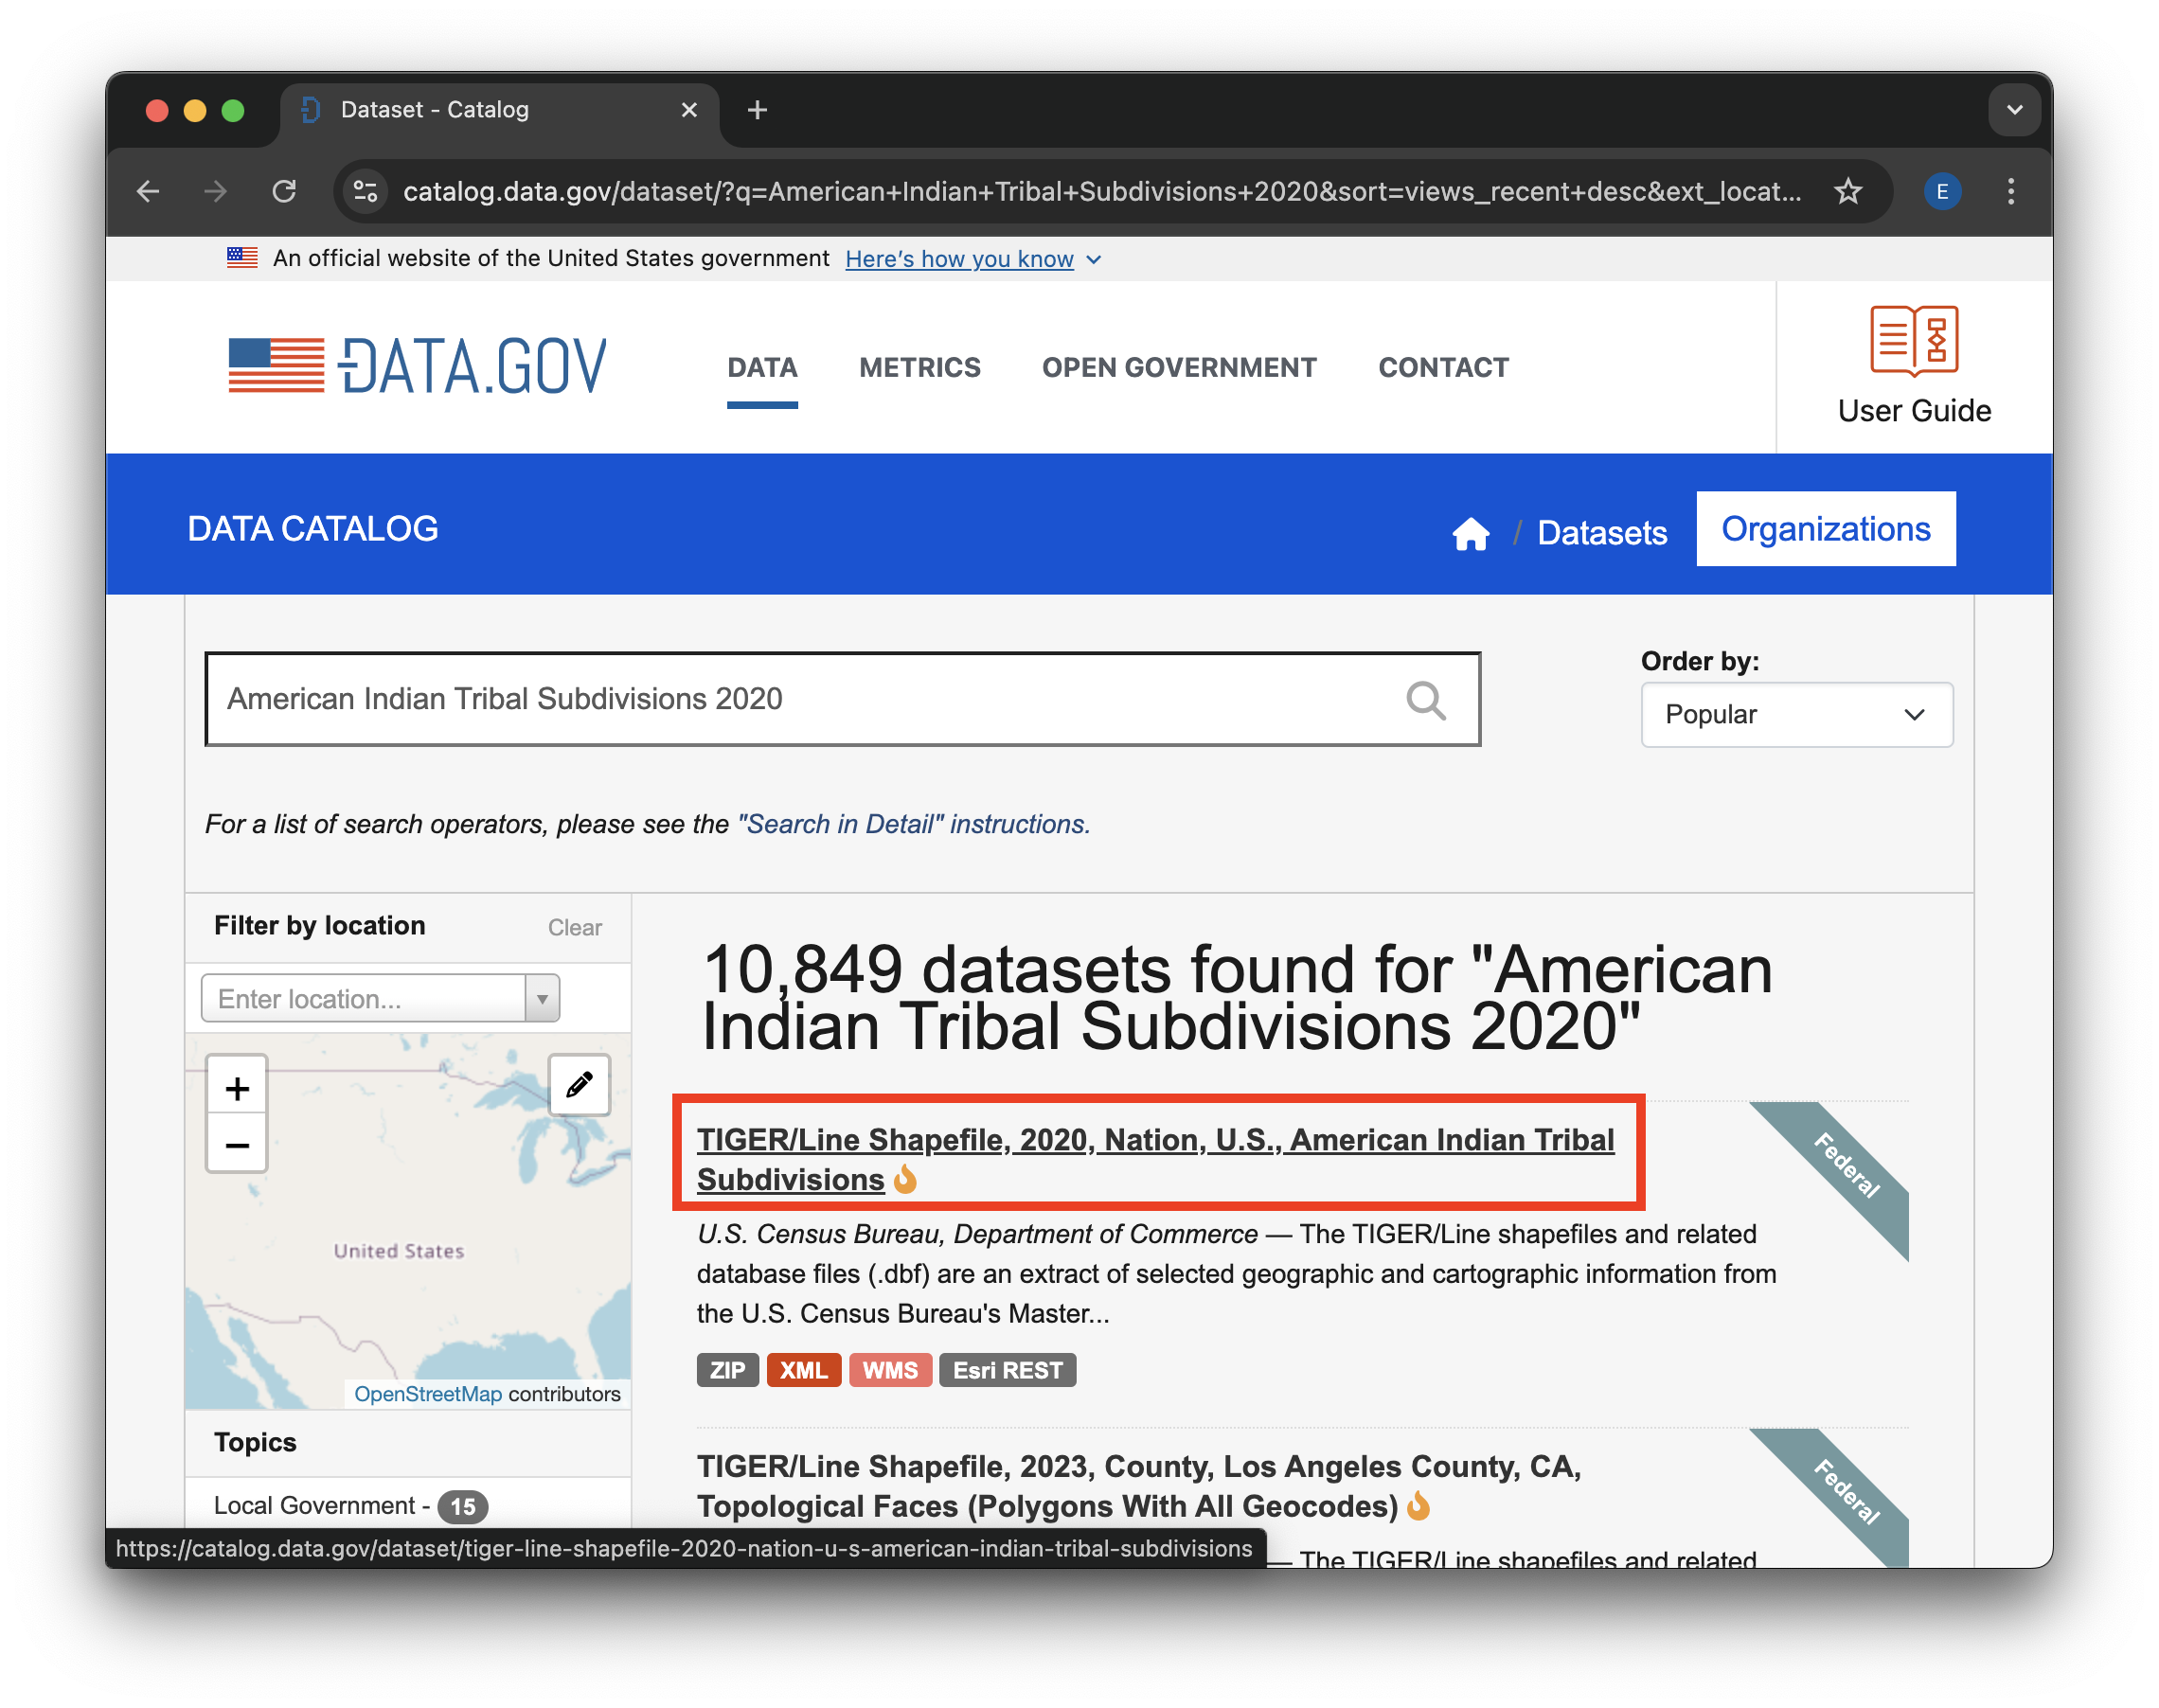Click the Enter location text field
This screenshot has width=2159, height=1708.
click(x=363, y=998)
